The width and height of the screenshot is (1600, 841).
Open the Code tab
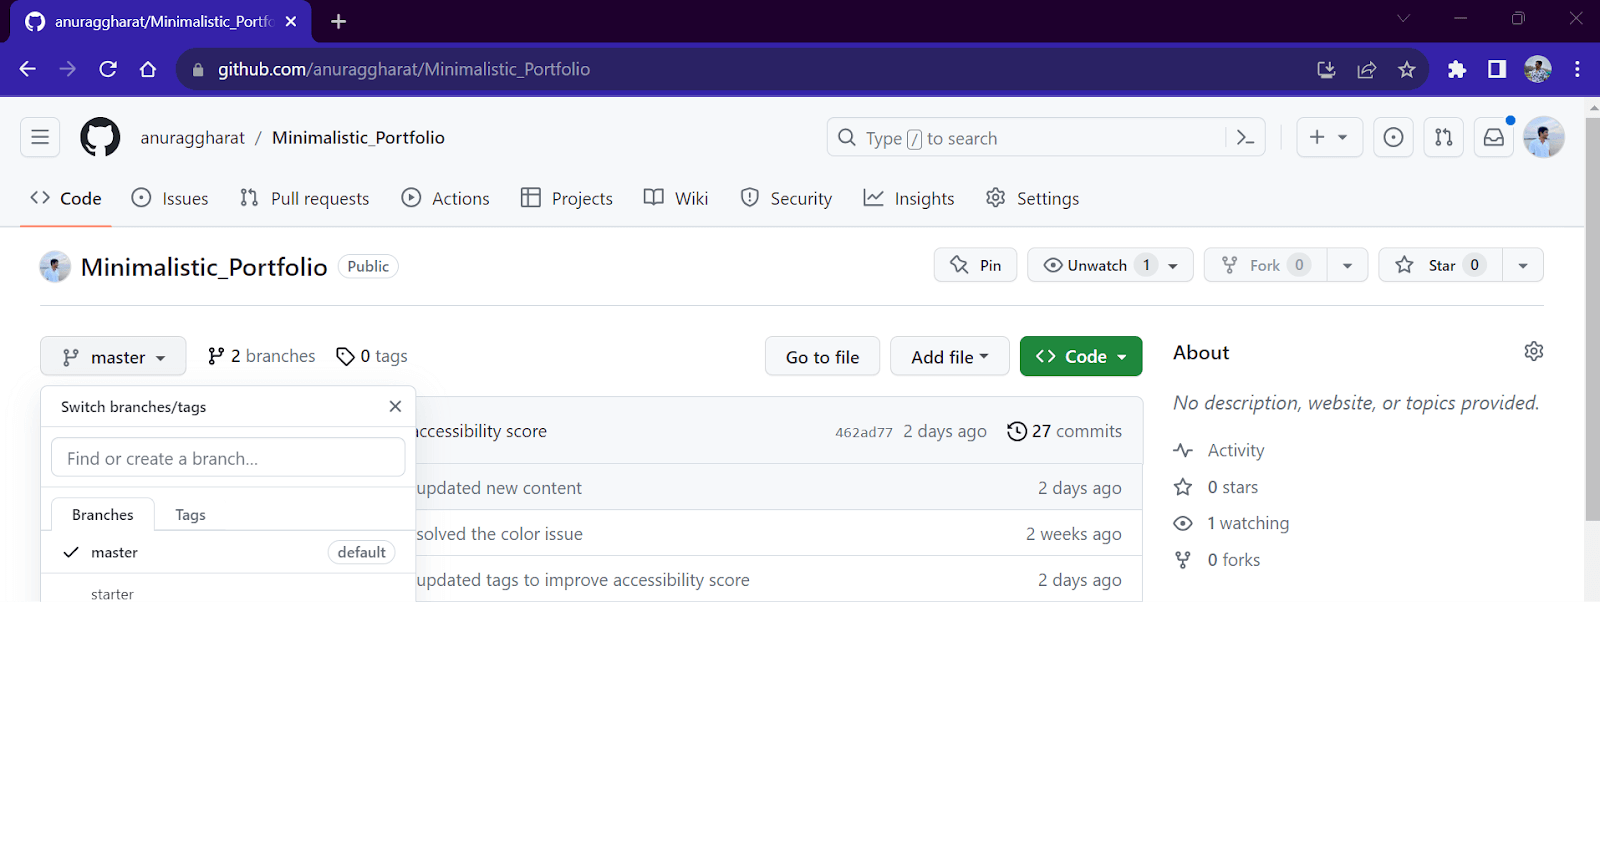point(66,198)
